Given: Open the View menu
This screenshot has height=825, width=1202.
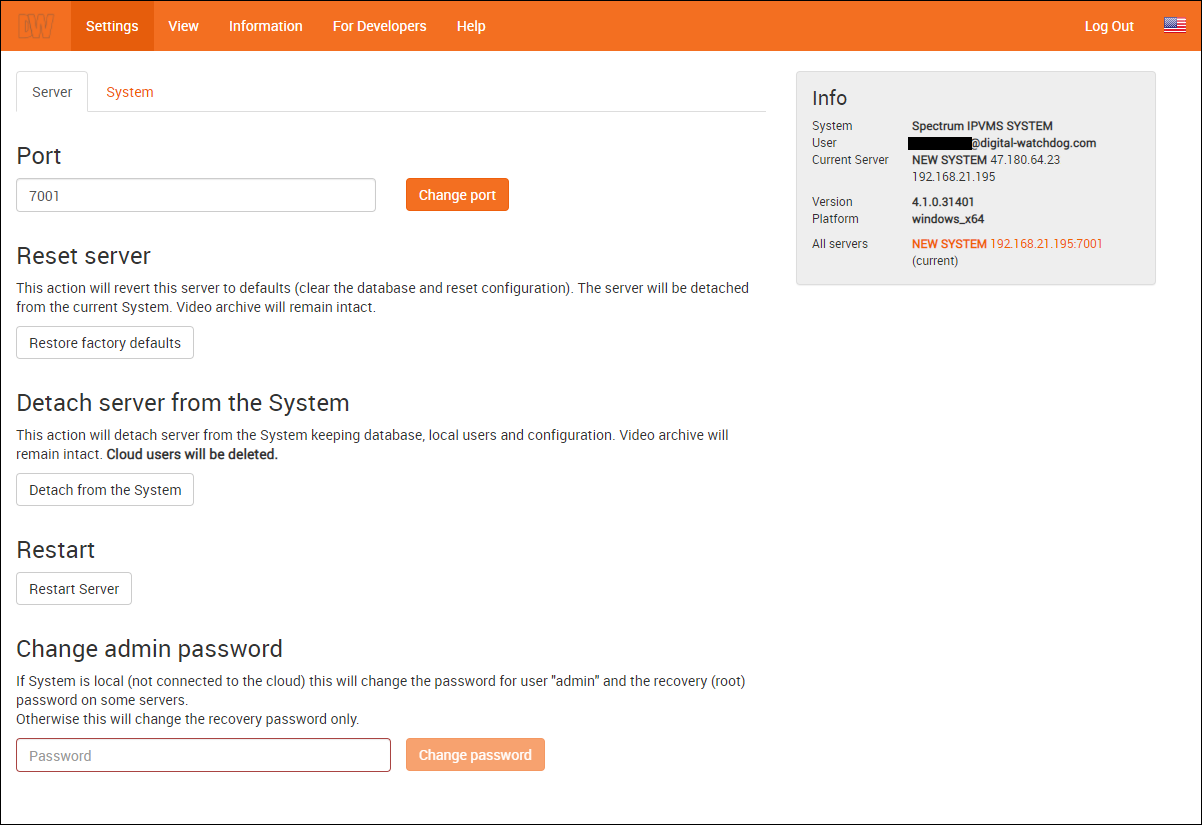Looking at the screenshot, I should point(183,26).
